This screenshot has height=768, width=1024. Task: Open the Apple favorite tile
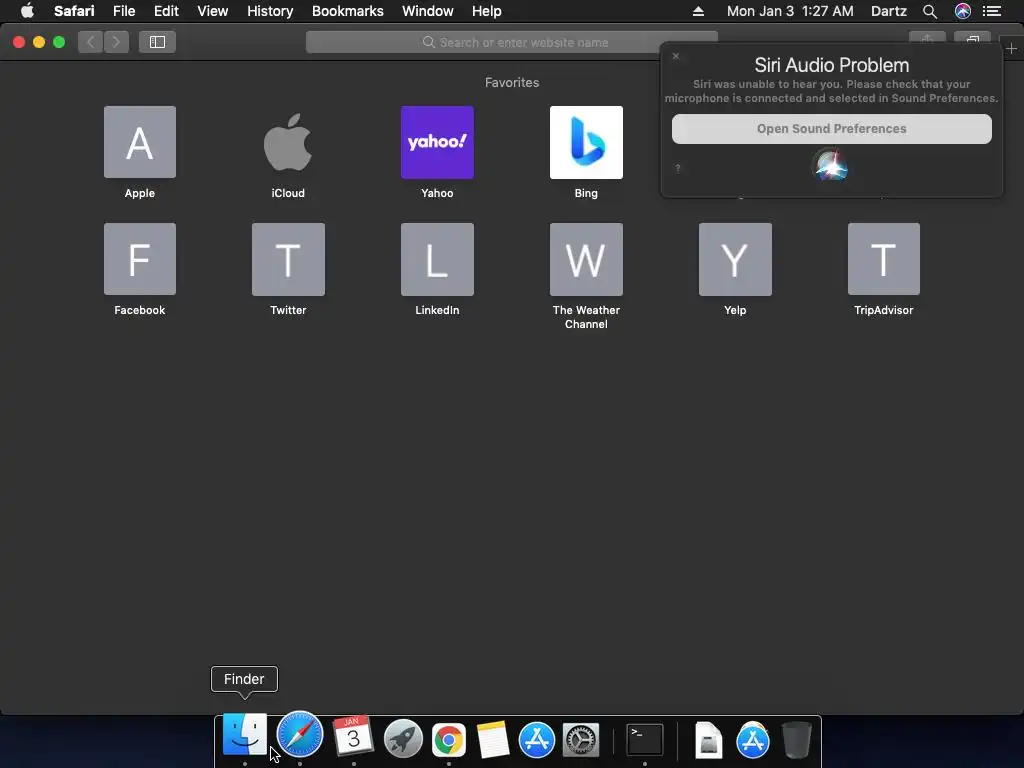[140, 142]
